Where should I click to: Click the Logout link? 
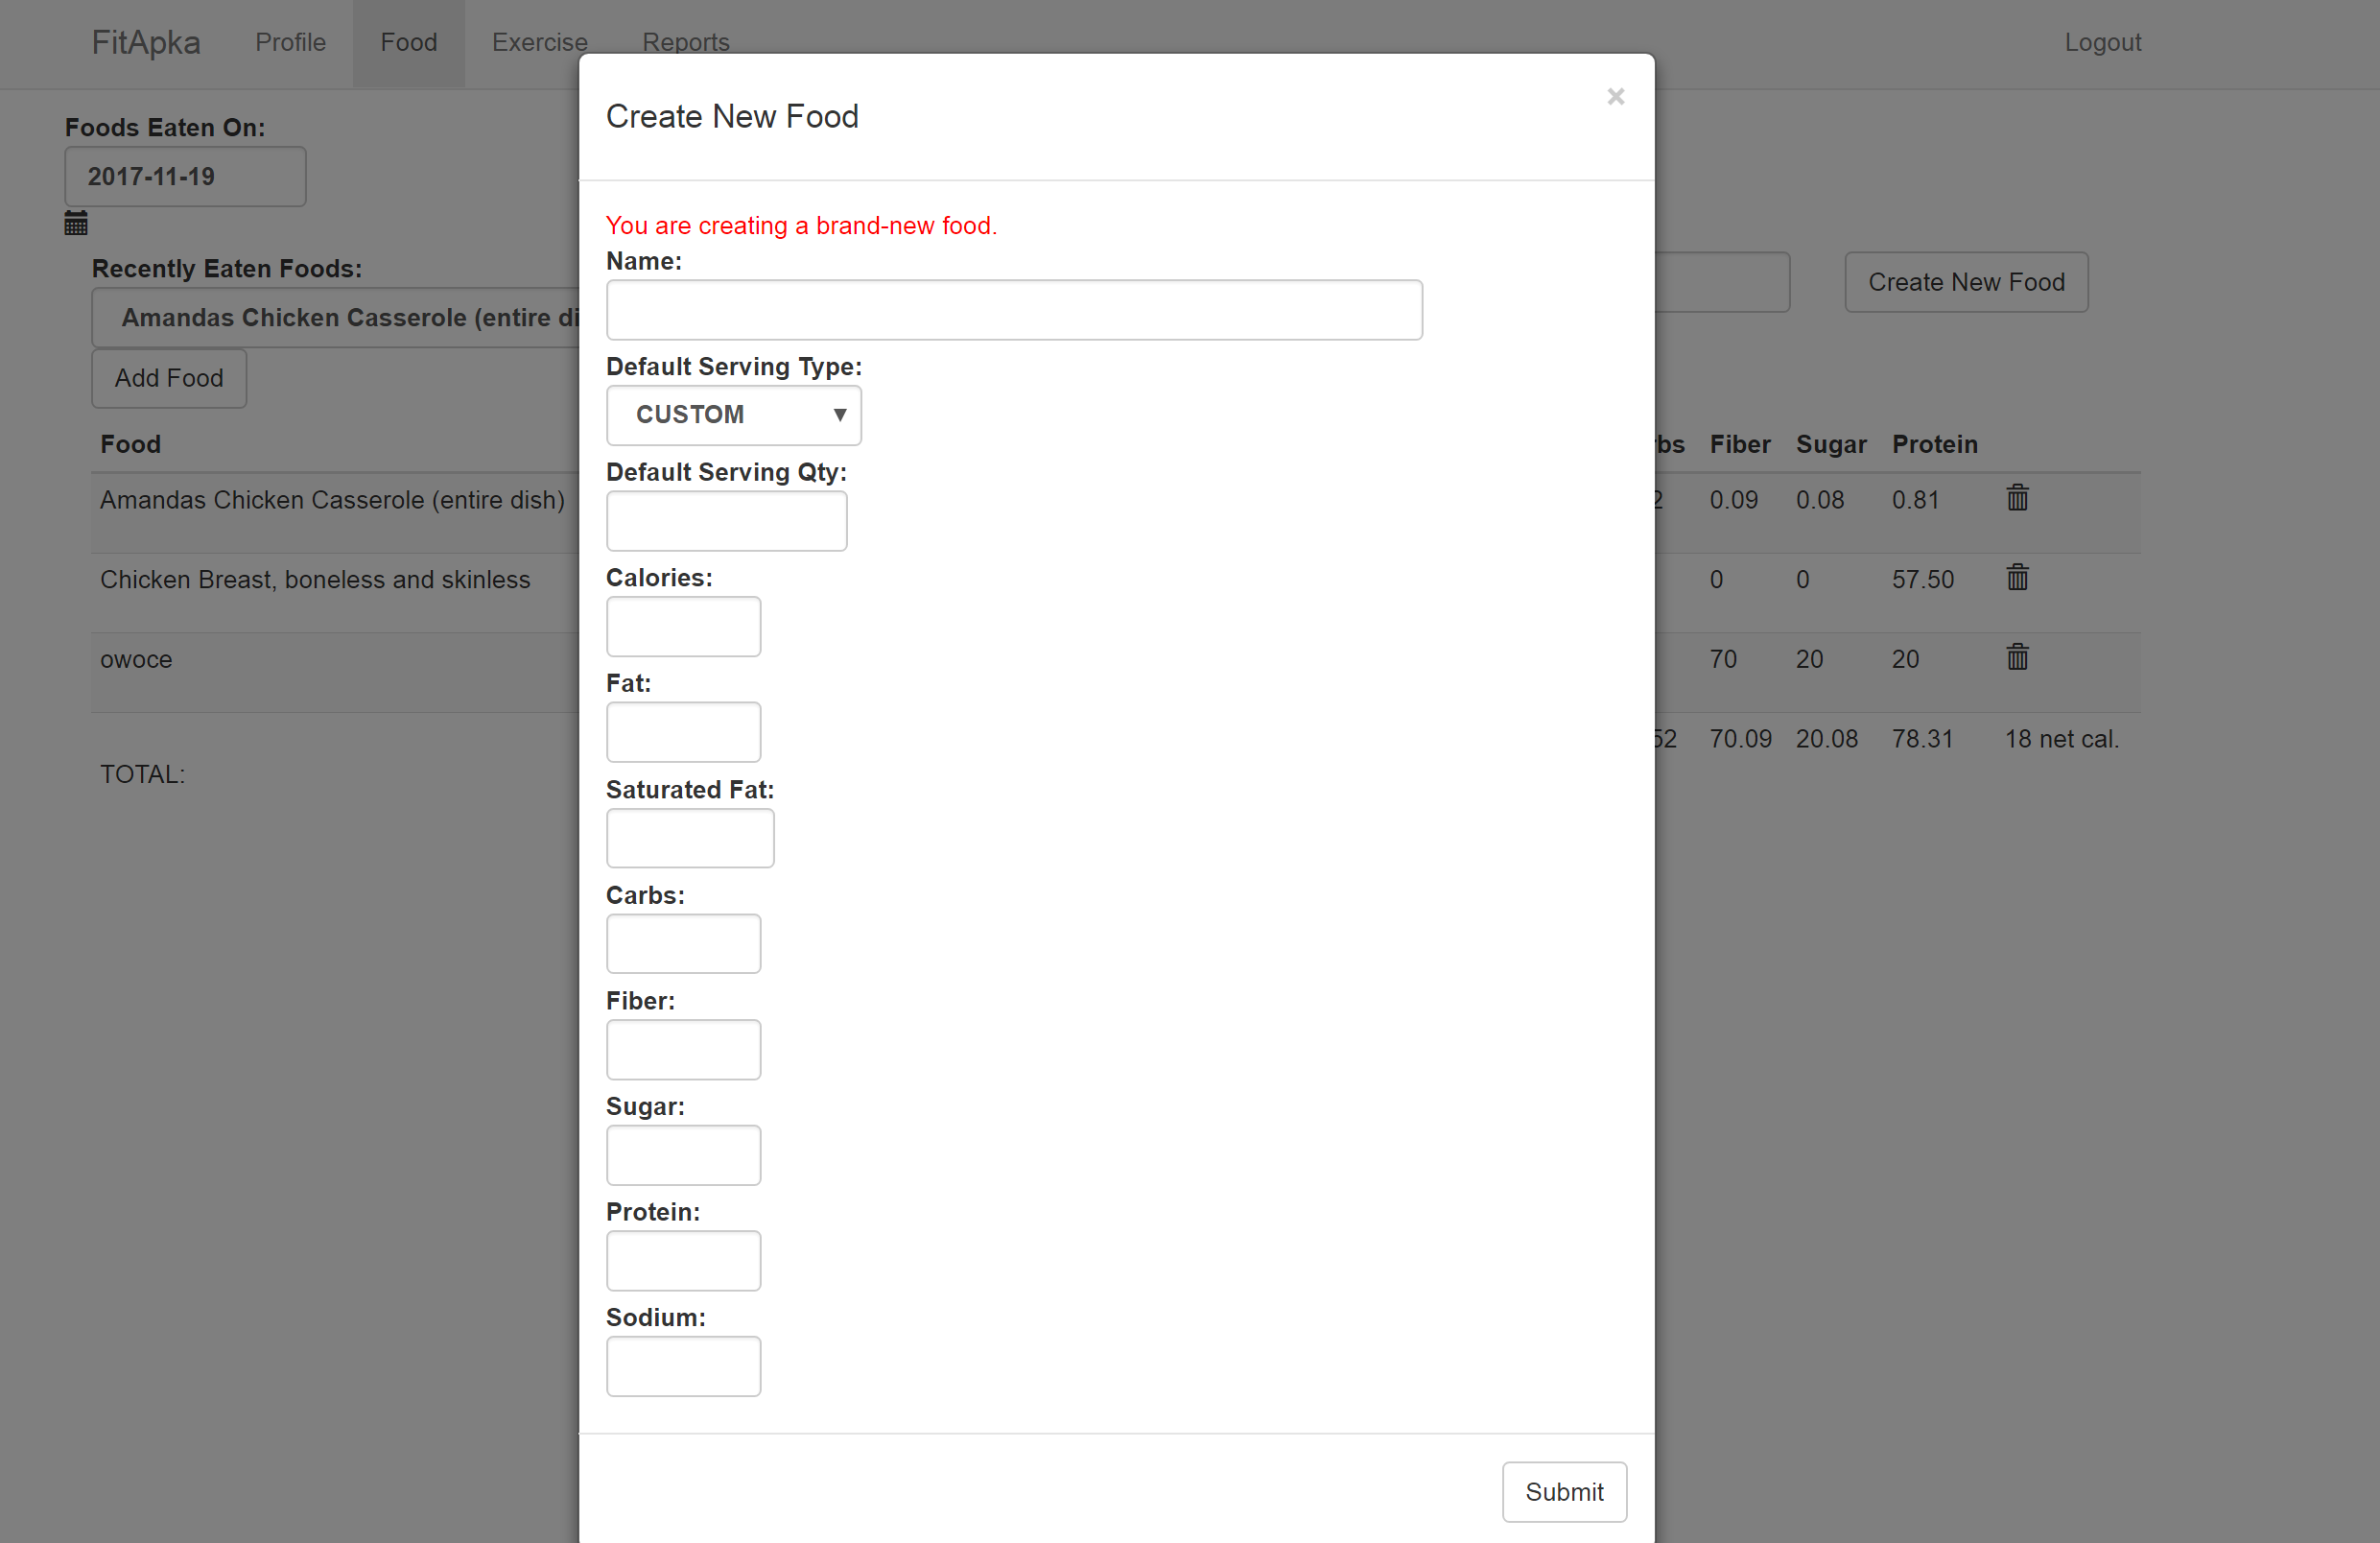(2102, 42)
